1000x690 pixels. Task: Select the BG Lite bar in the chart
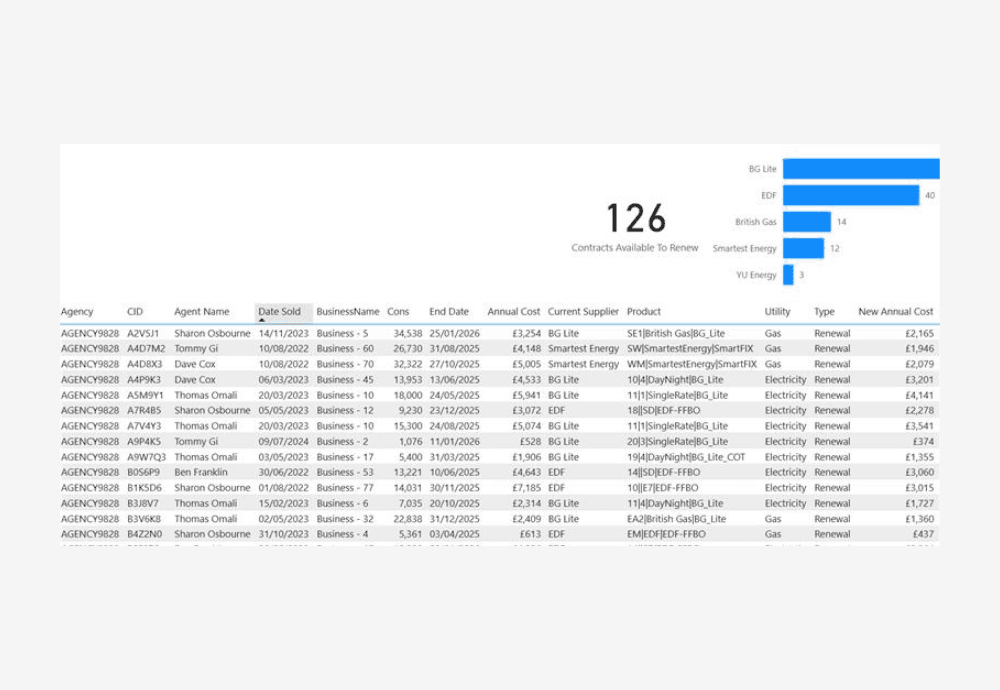(x=861, y=169)
